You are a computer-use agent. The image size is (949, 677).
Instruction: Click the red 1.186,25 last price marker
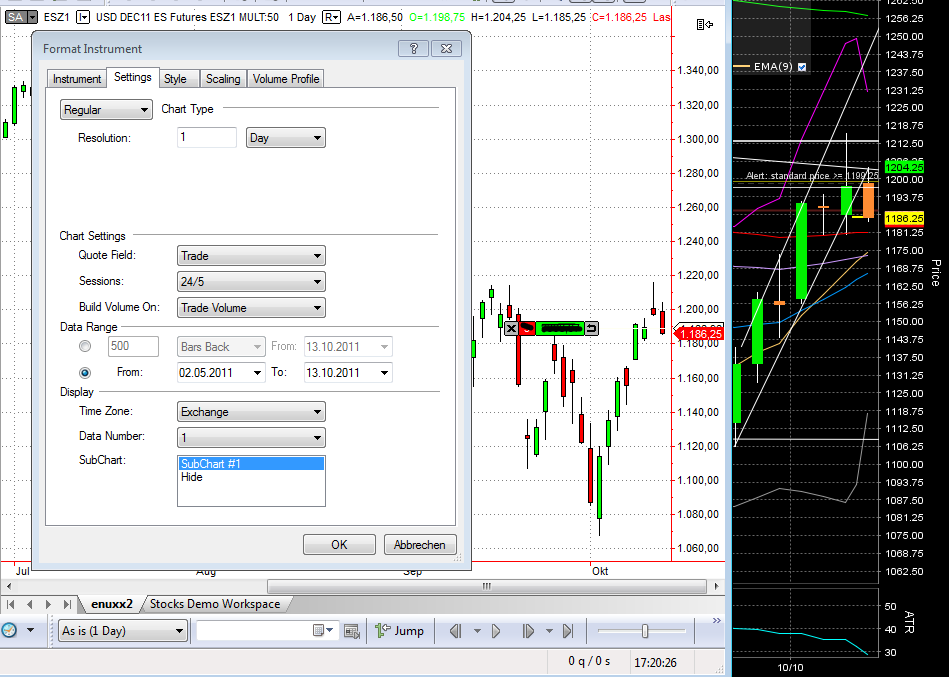coord(699,334)
